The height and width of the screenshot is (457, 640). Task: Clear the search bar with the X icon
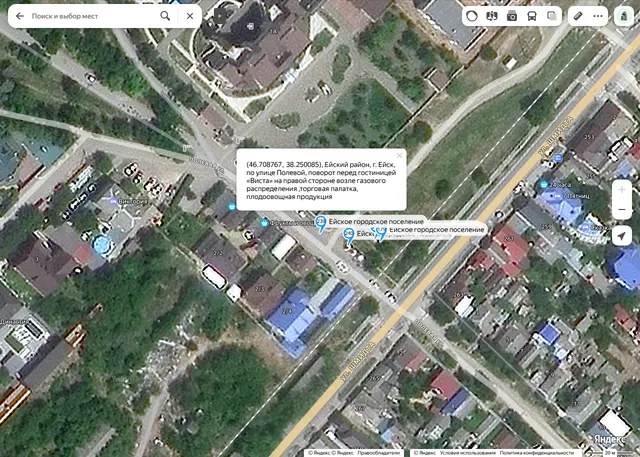[x=190, y=16]
